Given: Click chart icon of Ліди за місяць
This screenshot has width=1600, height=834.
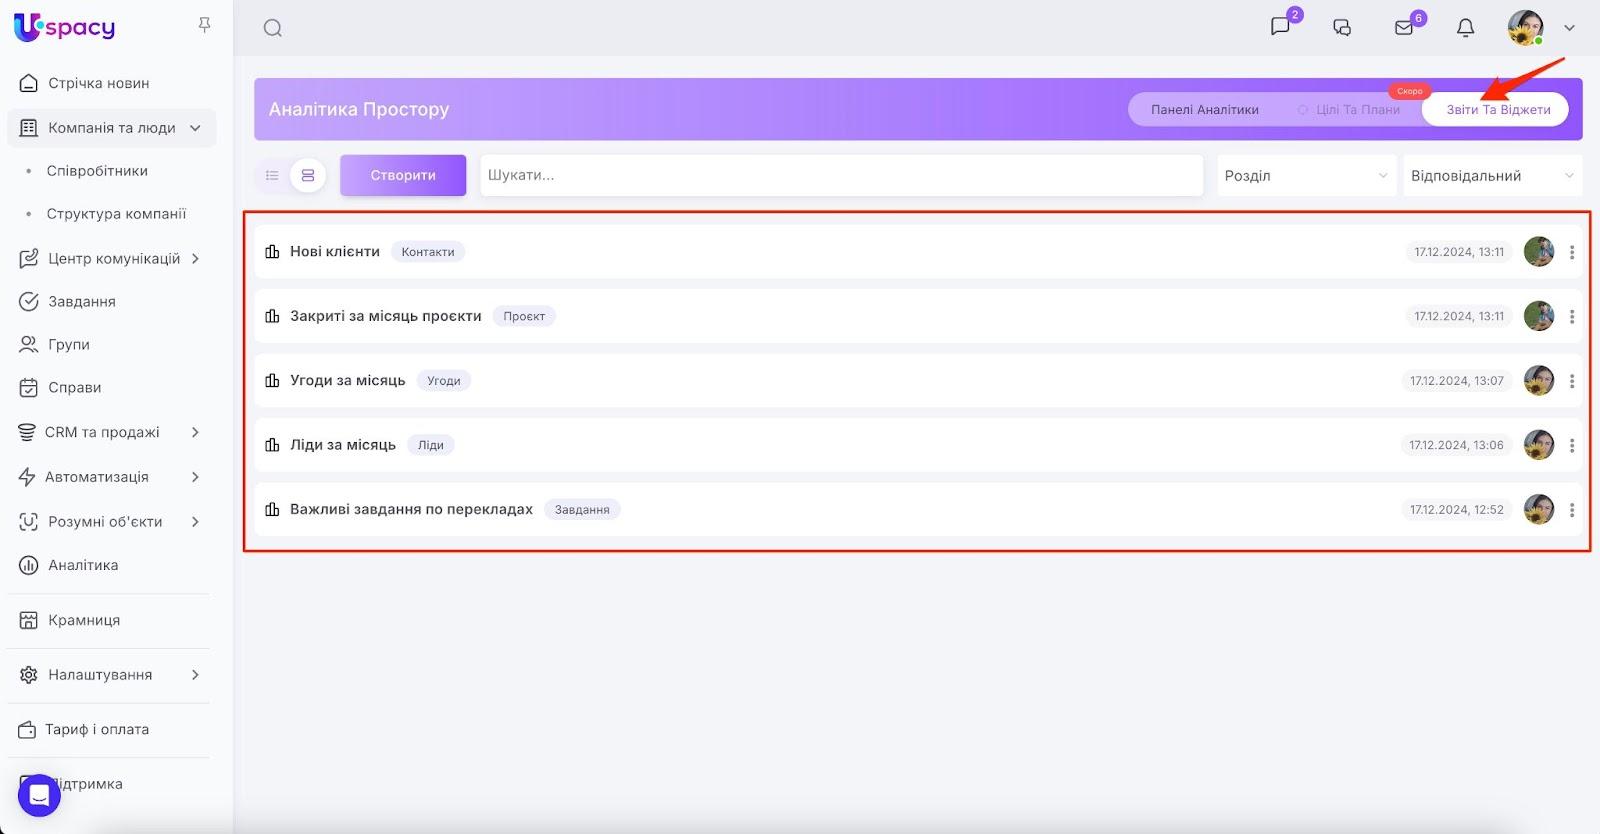Looking at the screenshot, I should [272, 444].
